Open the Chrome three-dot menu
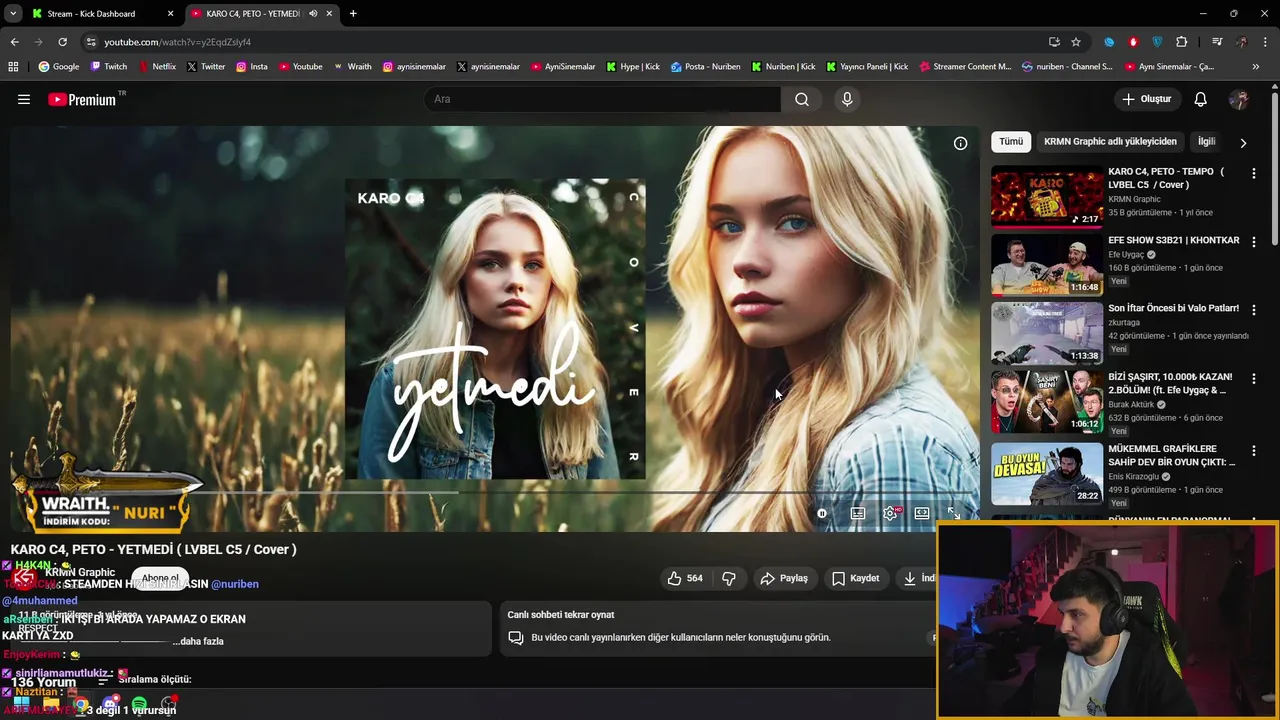Screen dimensions: 1280x720 click(1265, 42)
